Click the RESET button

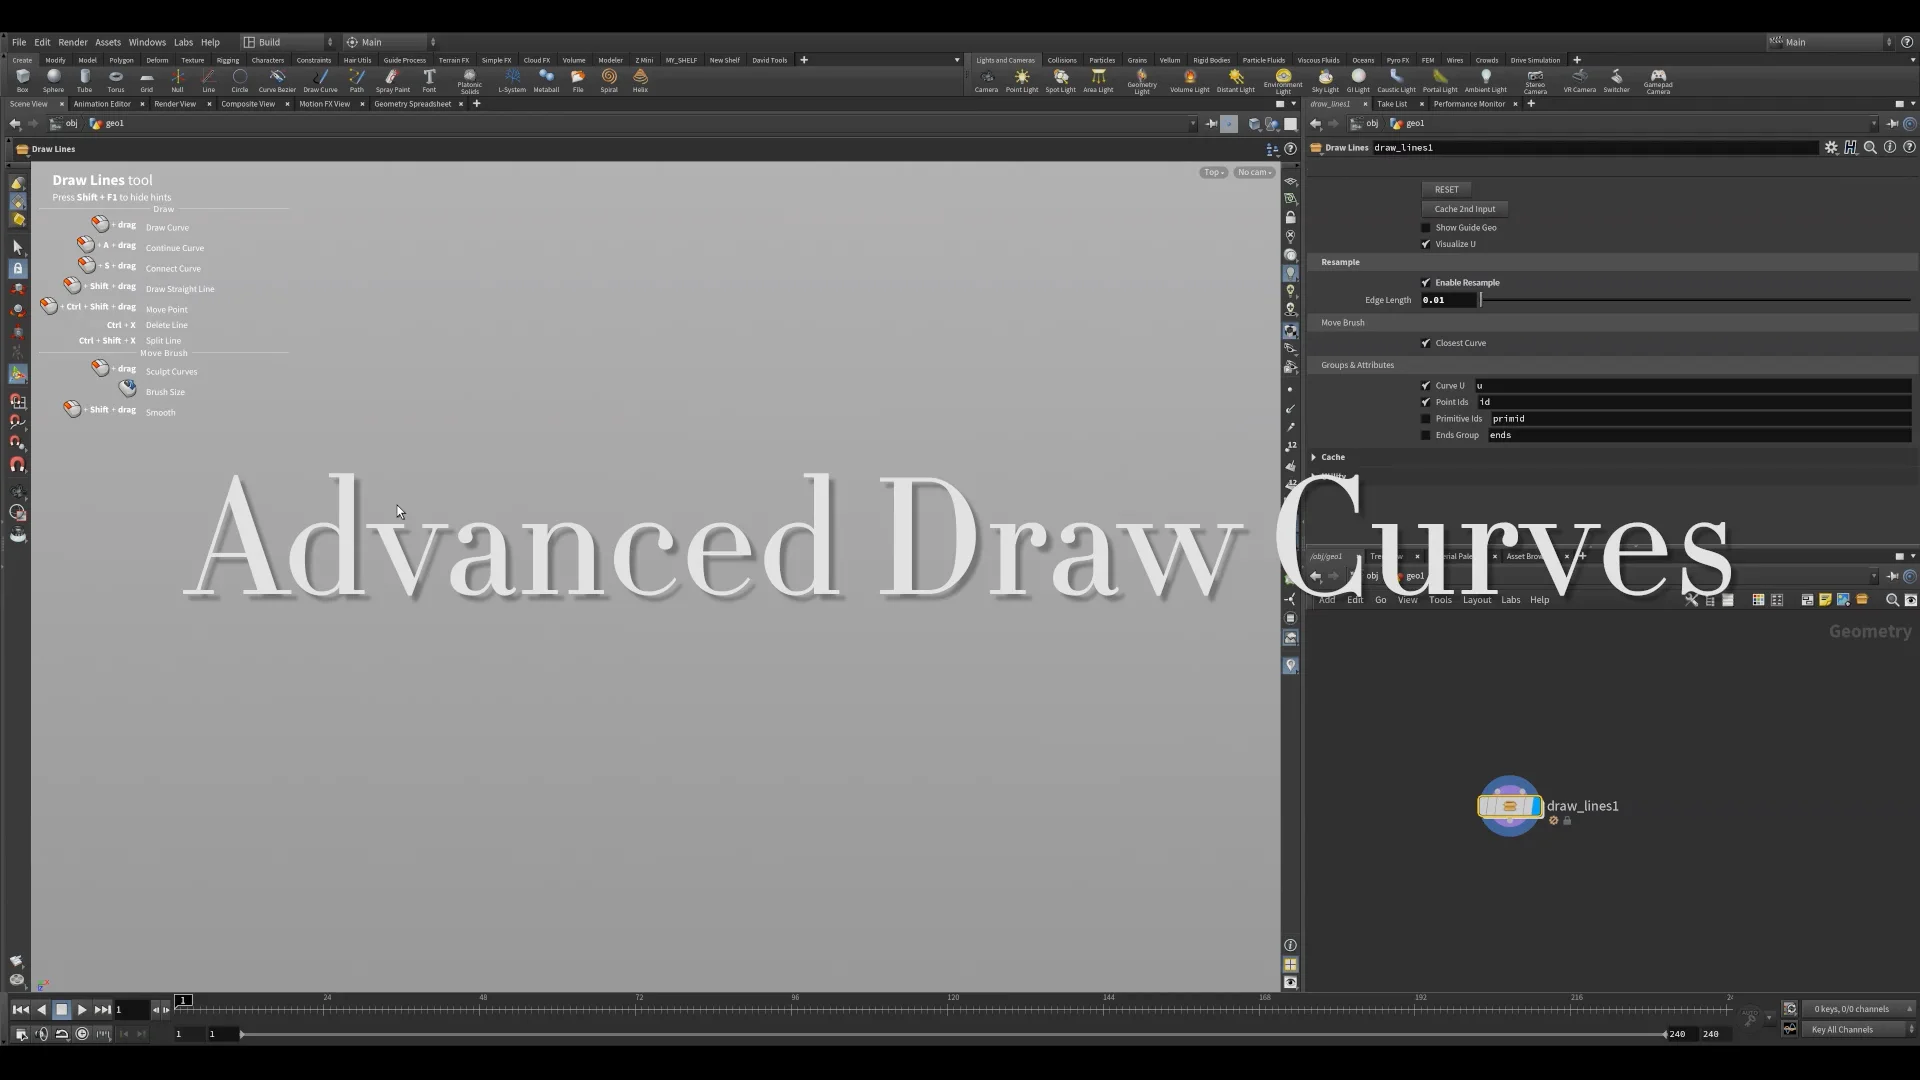click(x=1446, y=189)
